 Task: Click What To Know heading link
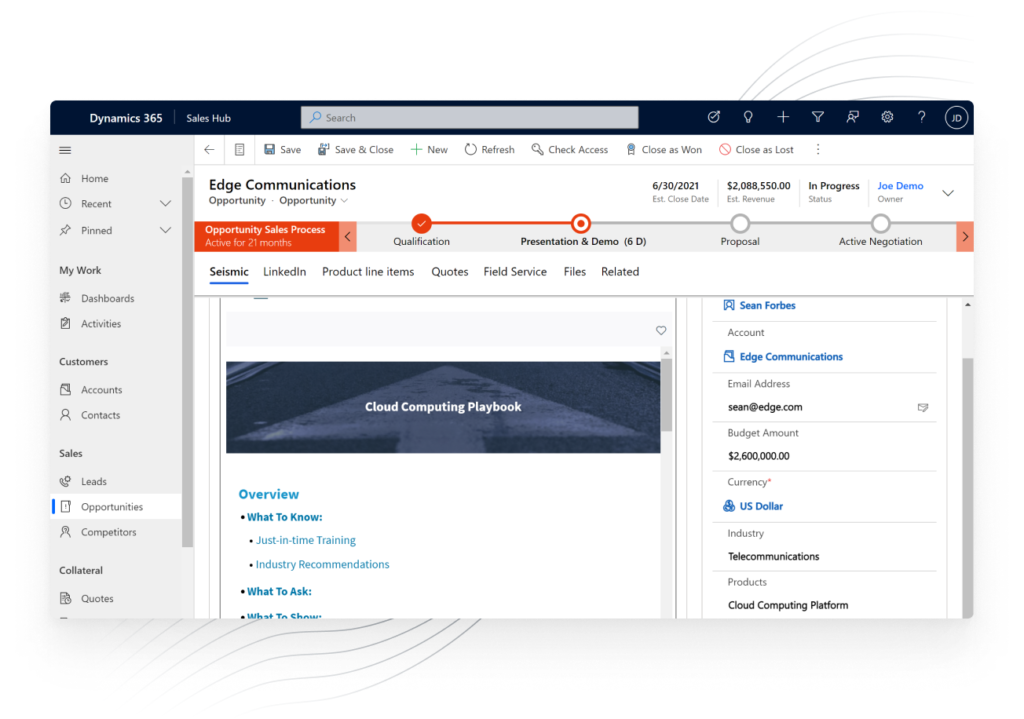[284, 517]
